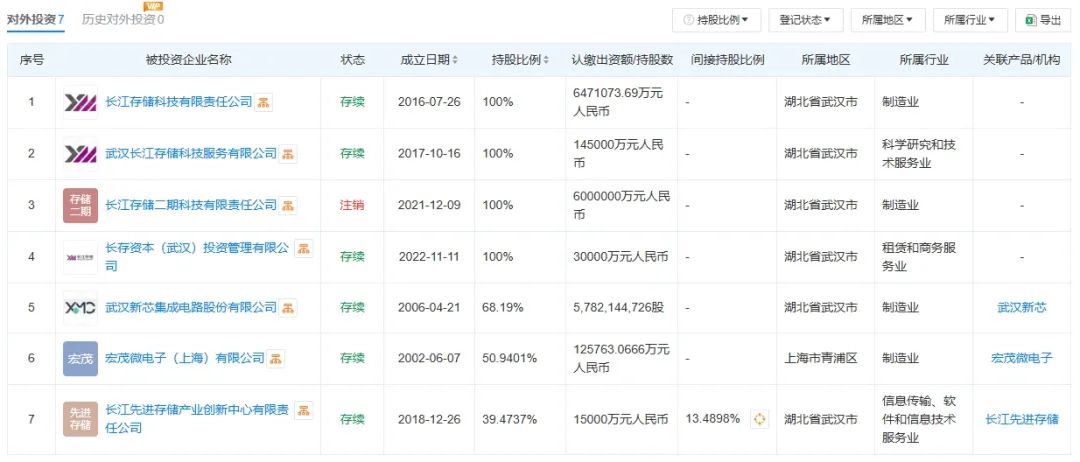Open the 长江存储科技有限责任公司 company link
Viewport: 1080px width, 462px height.
point(178,102)
